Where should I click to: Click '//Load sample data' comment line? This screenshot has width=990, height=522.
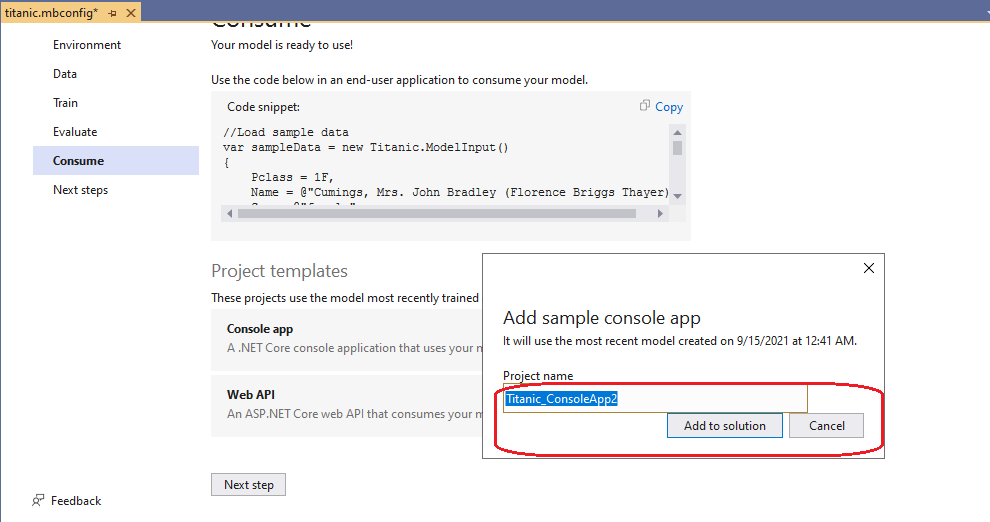(x=285, y=133)
